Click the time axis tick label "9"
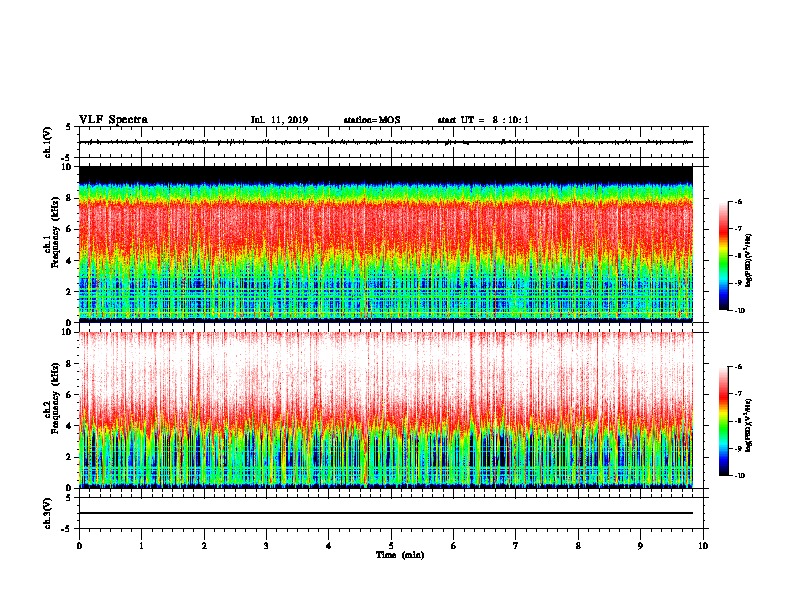 (640, 546)
